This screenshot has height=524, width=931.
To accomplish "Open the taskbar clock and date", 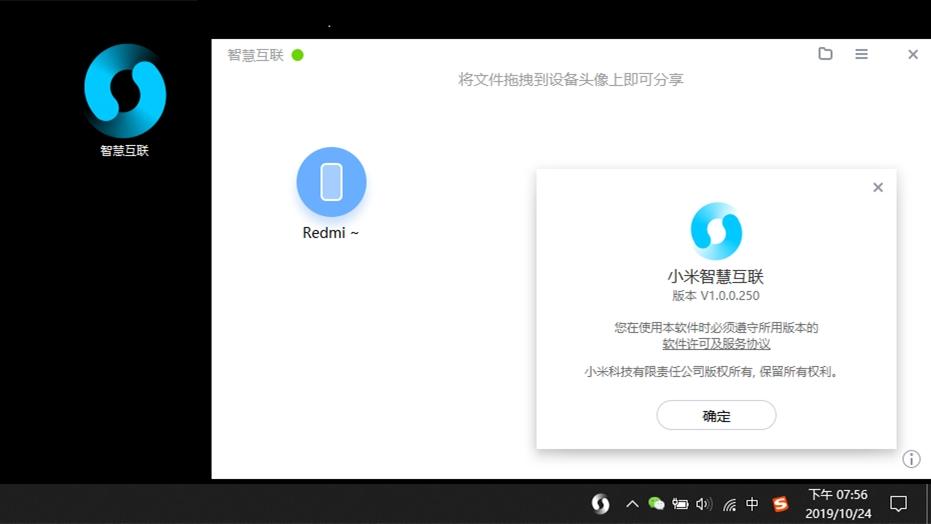I will click(x=837, y=504).
